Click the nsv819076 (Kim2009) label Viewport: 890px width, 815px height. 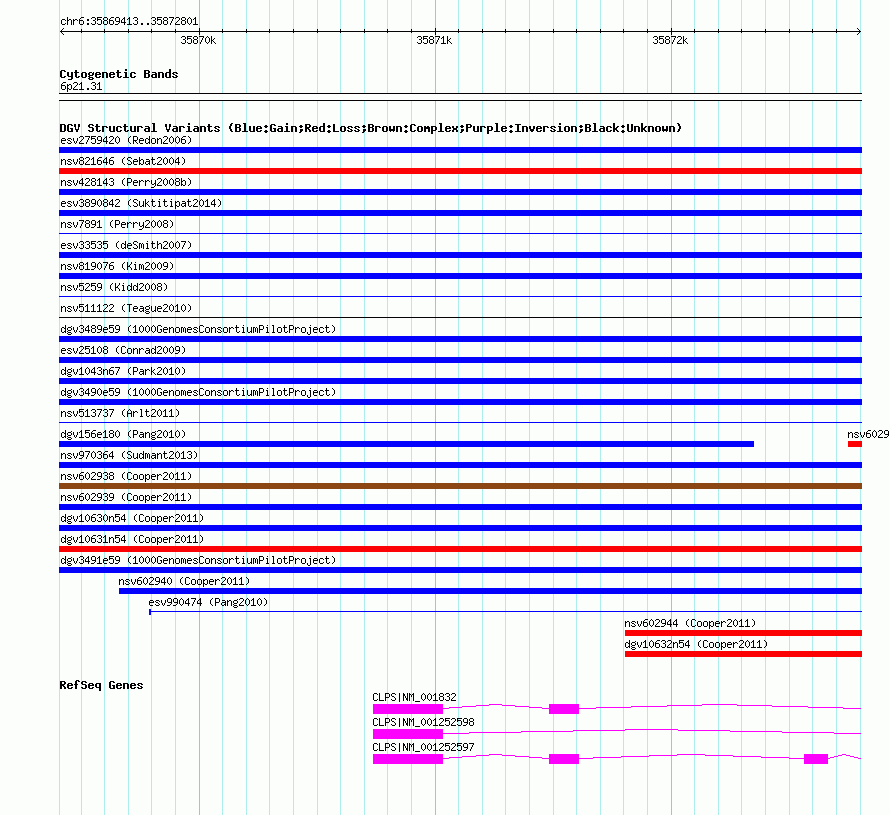coord(117,266)
